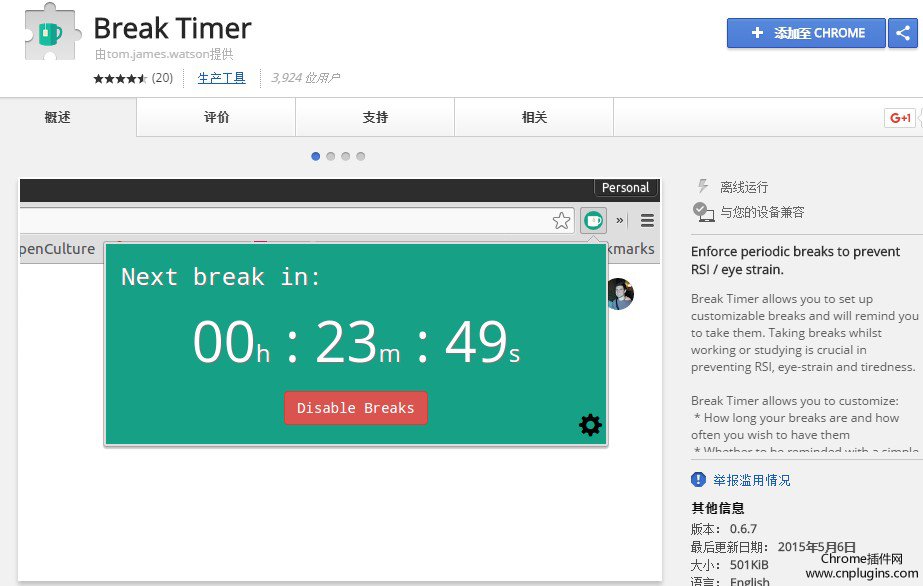The height and width of the screenshot is (586, 923).
Task: Select the first screenshot carousel dot
Action: 316,156
